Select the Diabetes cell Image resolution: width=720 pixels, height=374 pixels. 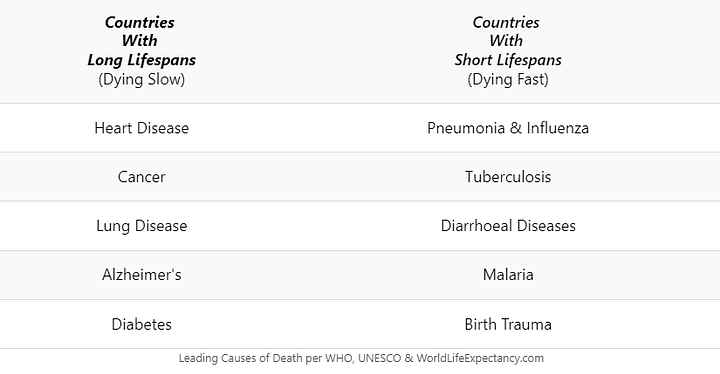coord(141,324)
